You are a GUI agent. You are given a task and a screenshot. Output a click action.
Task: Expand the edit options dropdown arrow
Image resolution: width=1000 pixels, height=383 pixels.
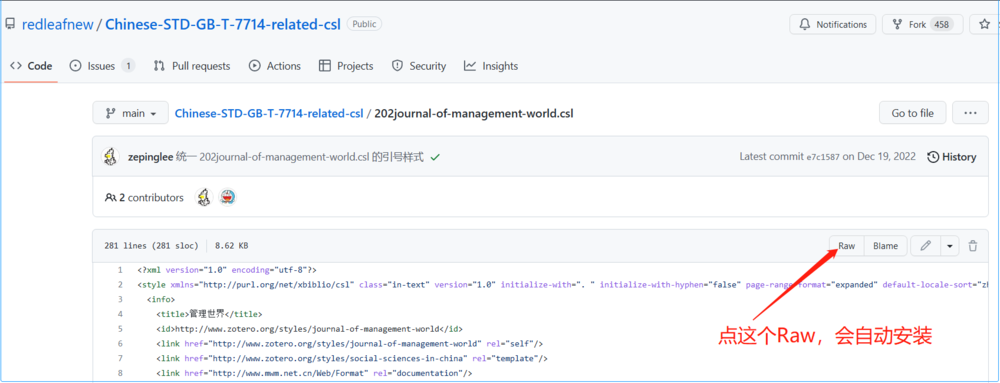950,246
